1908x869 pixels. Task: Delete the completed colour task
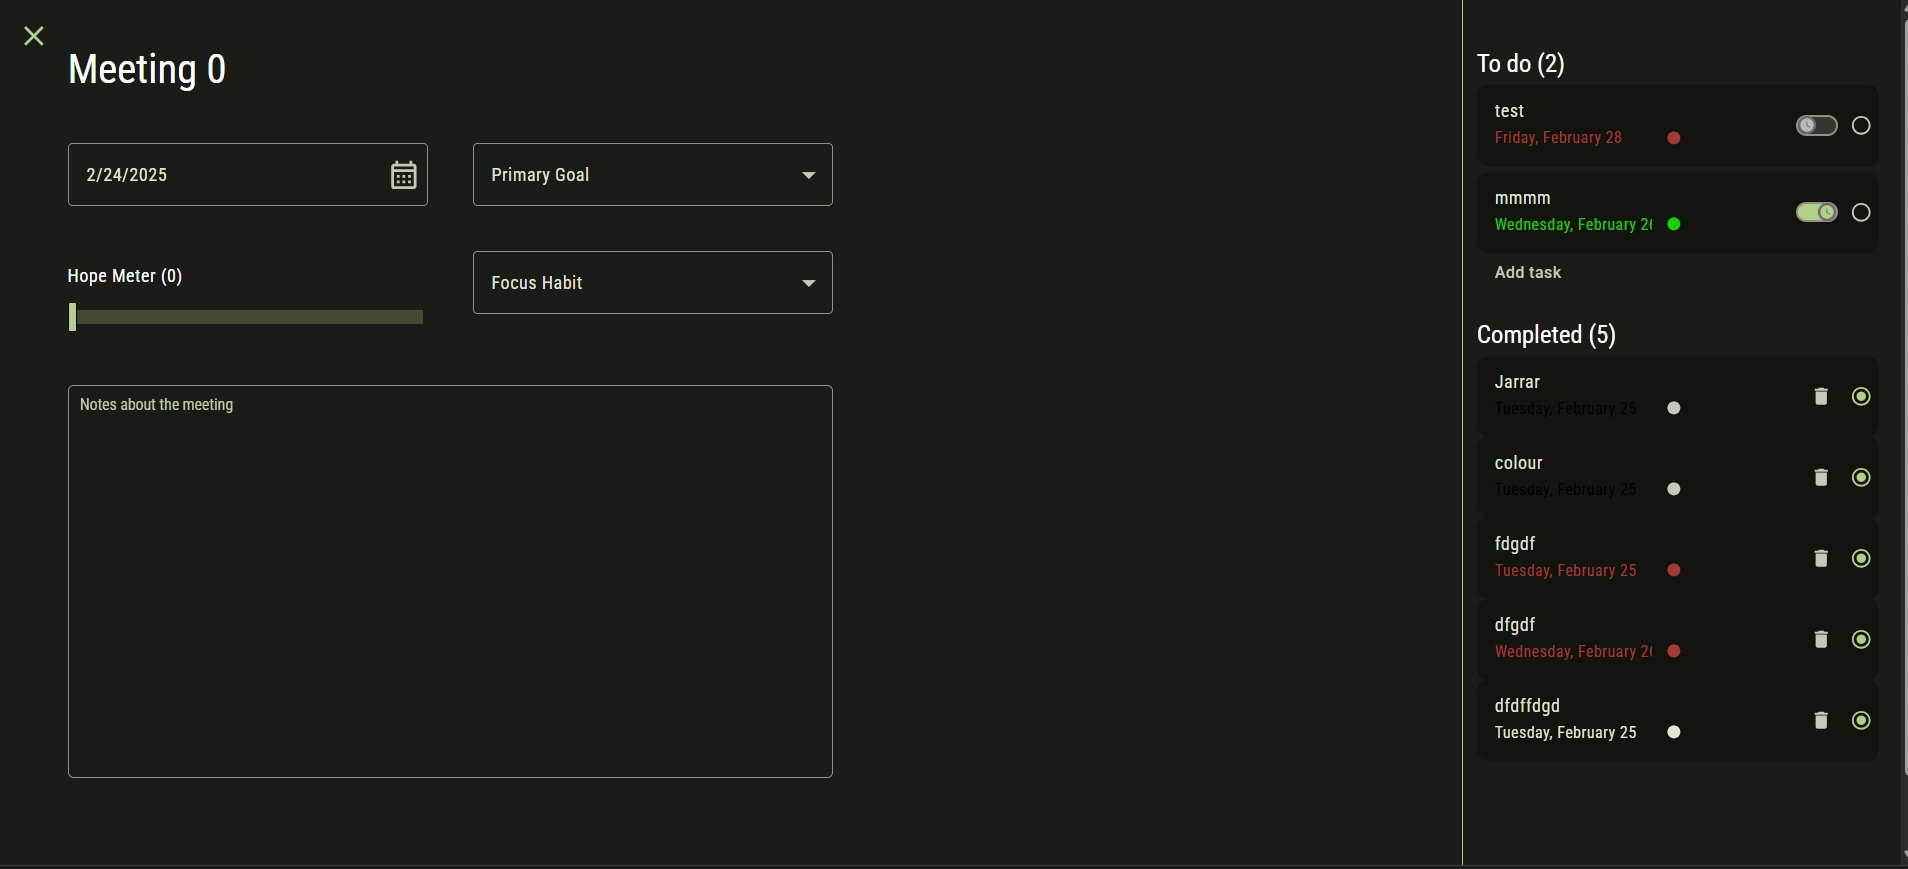(x=1821, y=478)
